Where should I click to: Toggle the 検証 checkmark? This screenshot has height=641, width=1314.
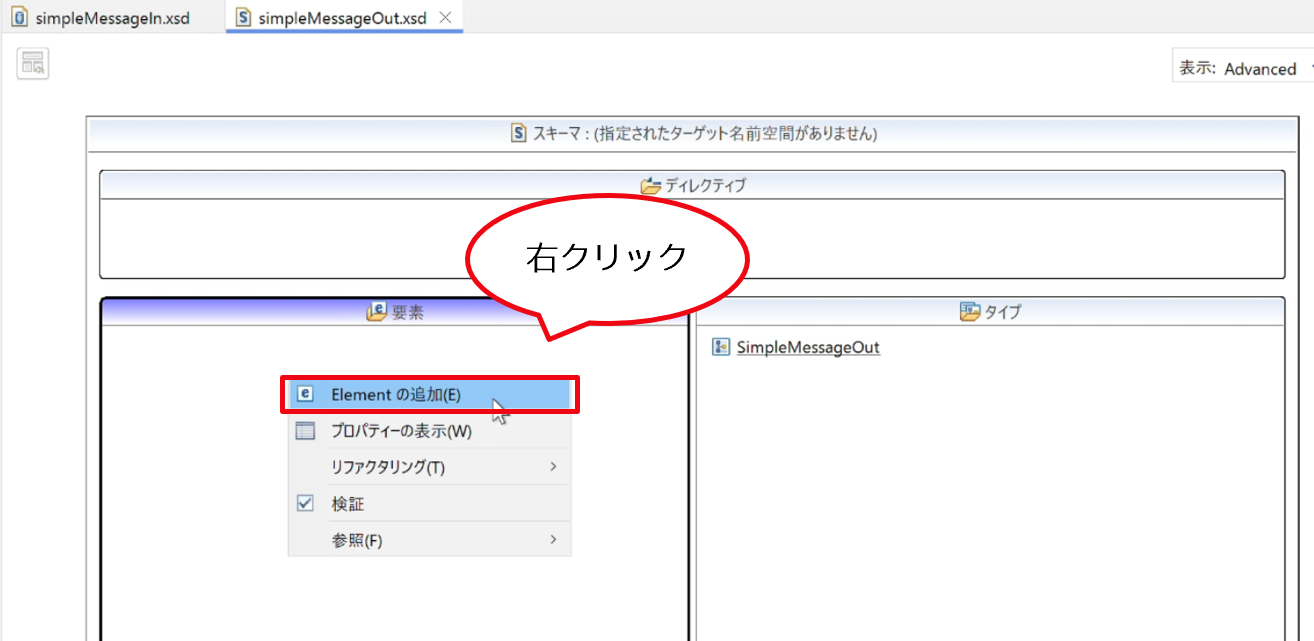click(306, 504)
